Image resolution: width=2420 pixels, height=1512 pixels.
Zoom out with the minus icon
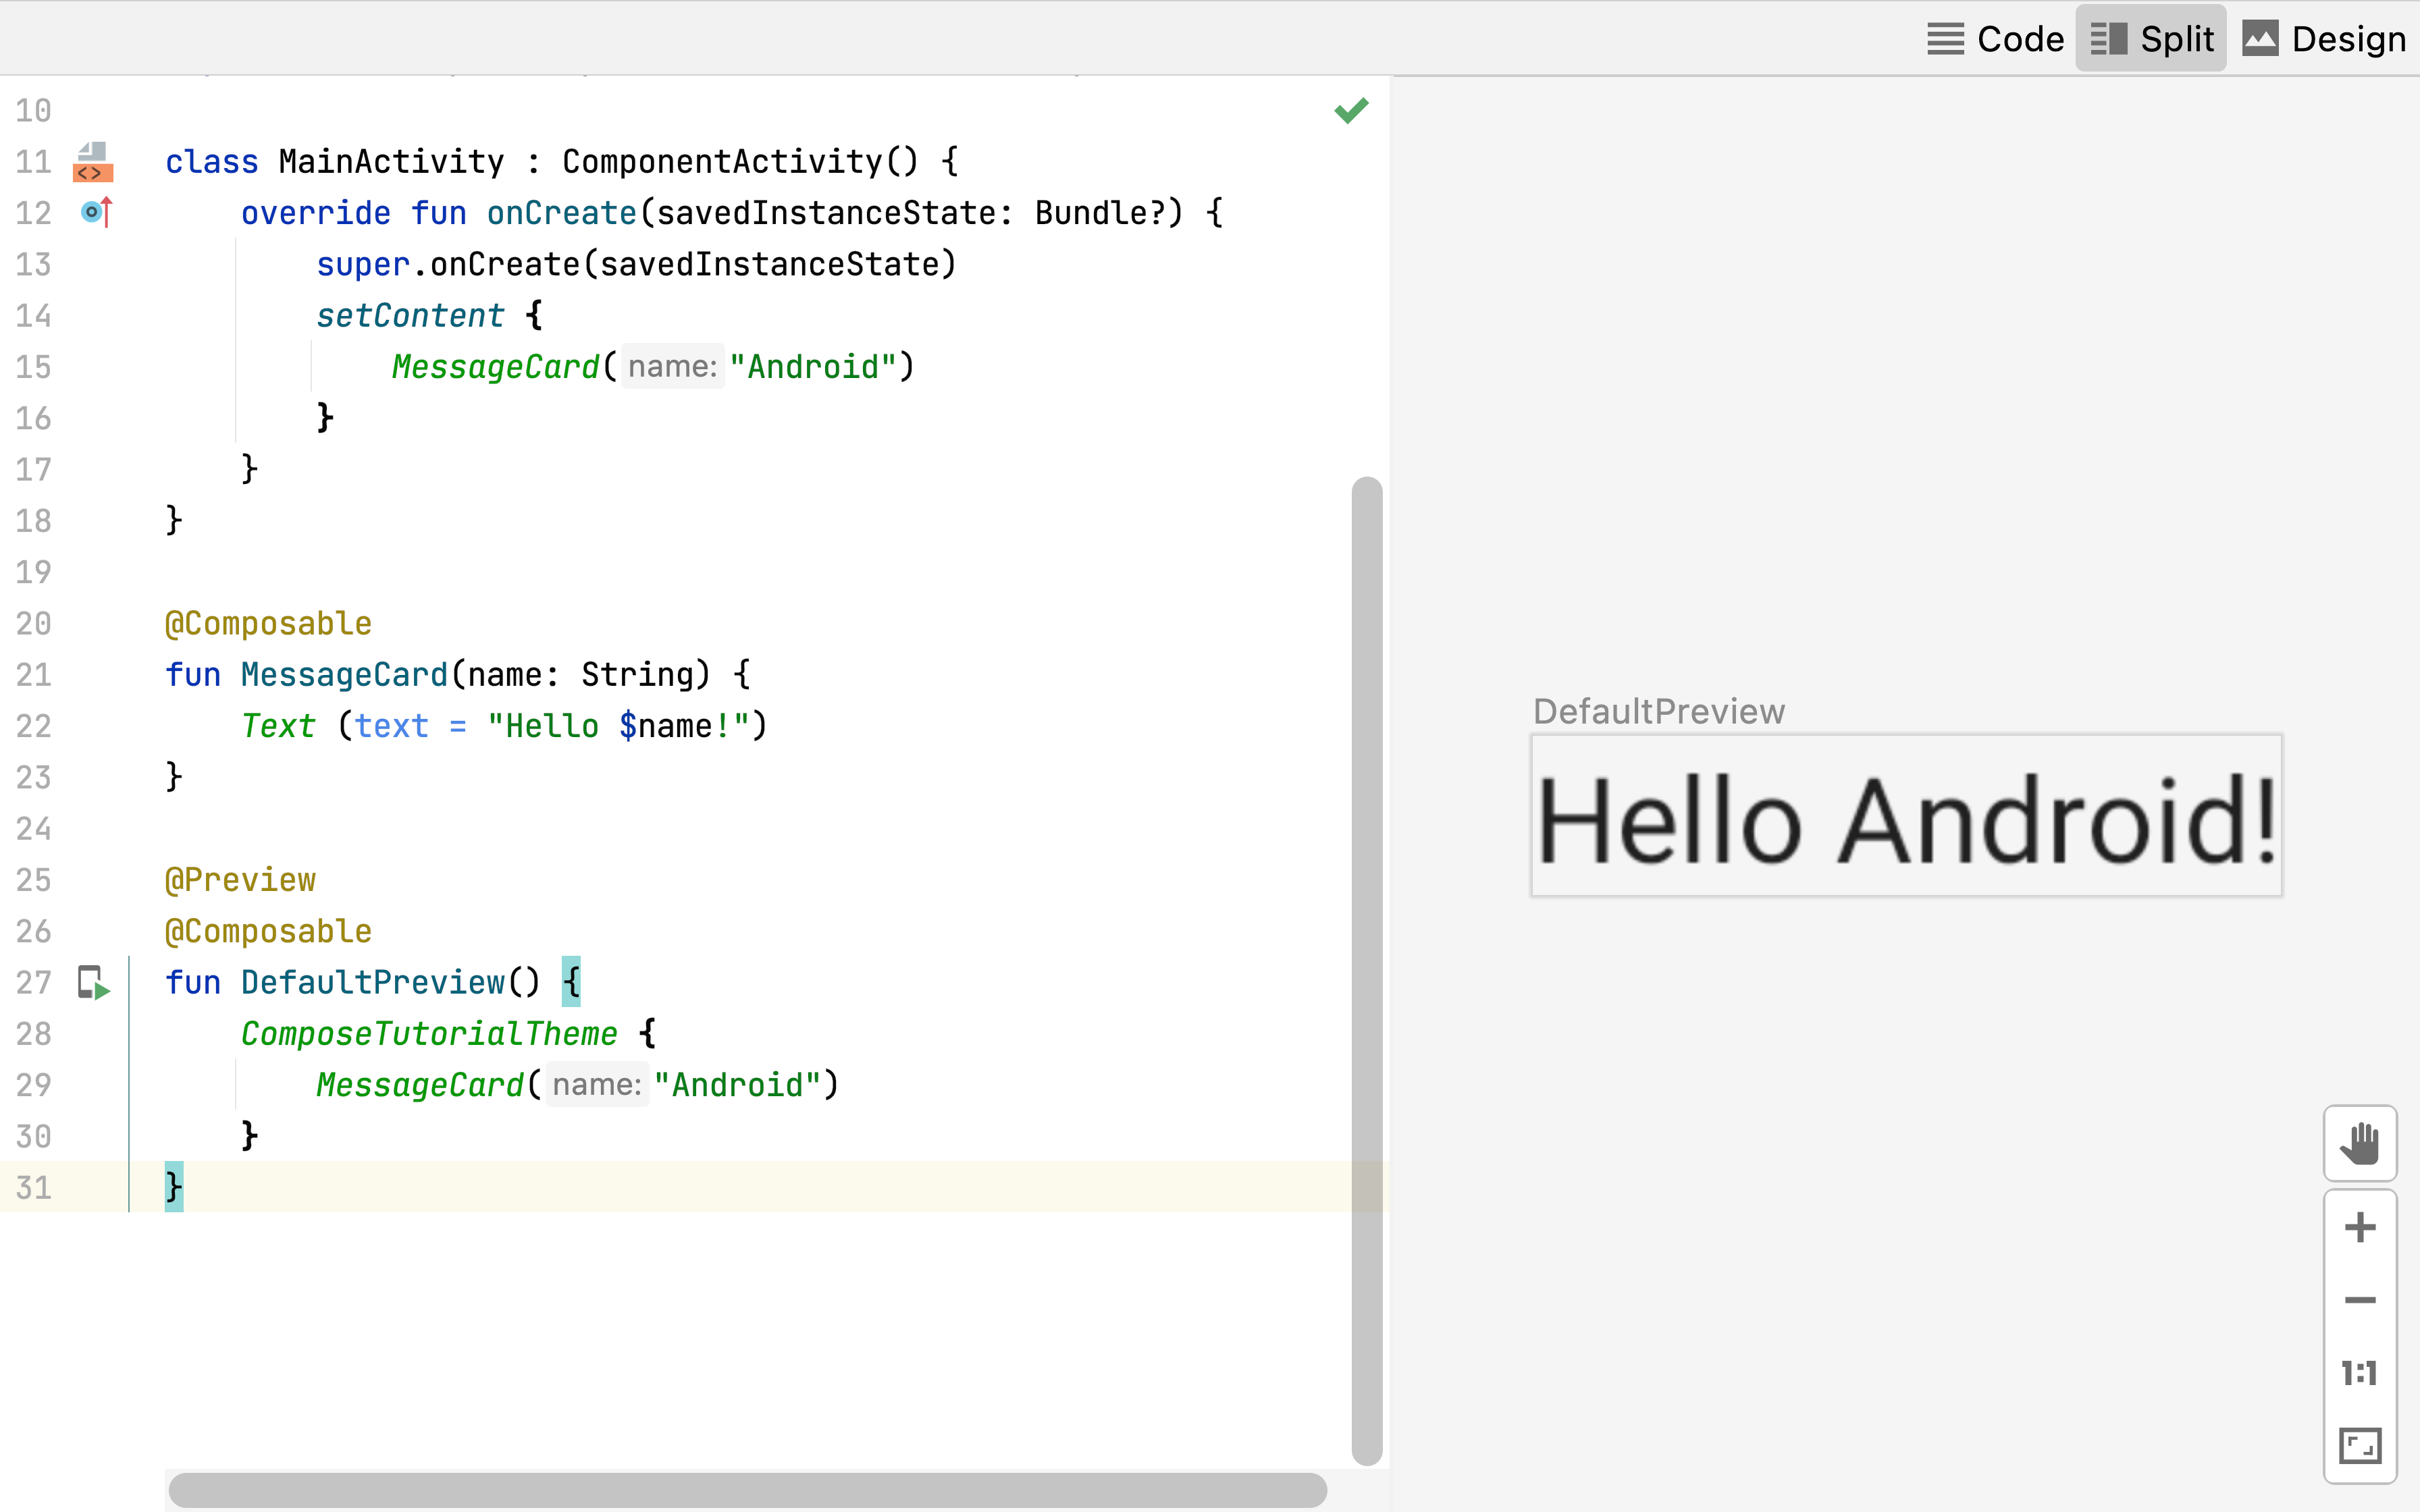2360,1300
